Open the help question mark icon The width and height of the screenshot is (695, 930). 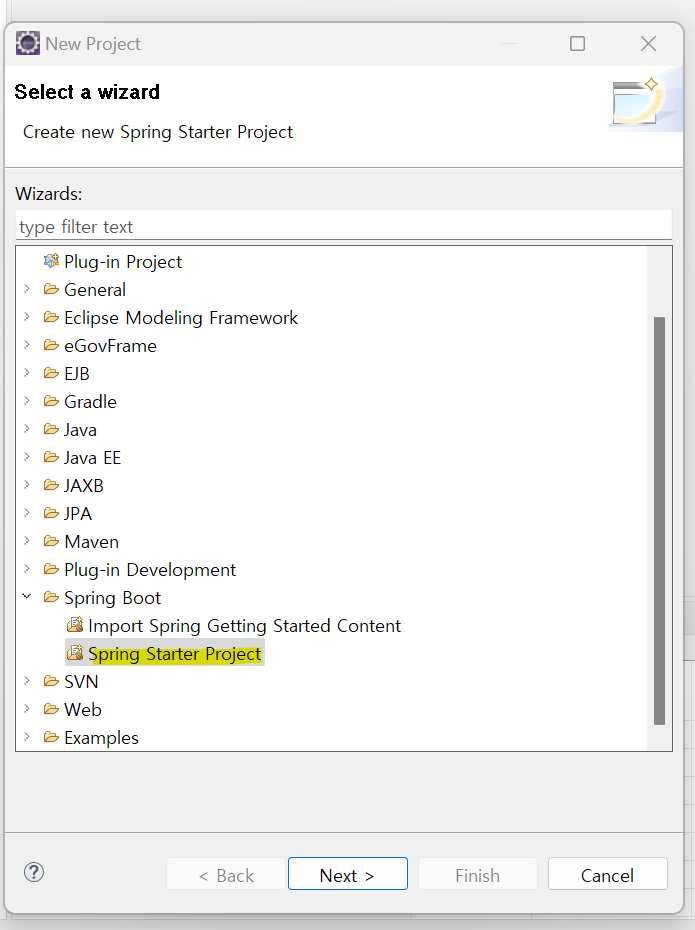tap(34, 872)
